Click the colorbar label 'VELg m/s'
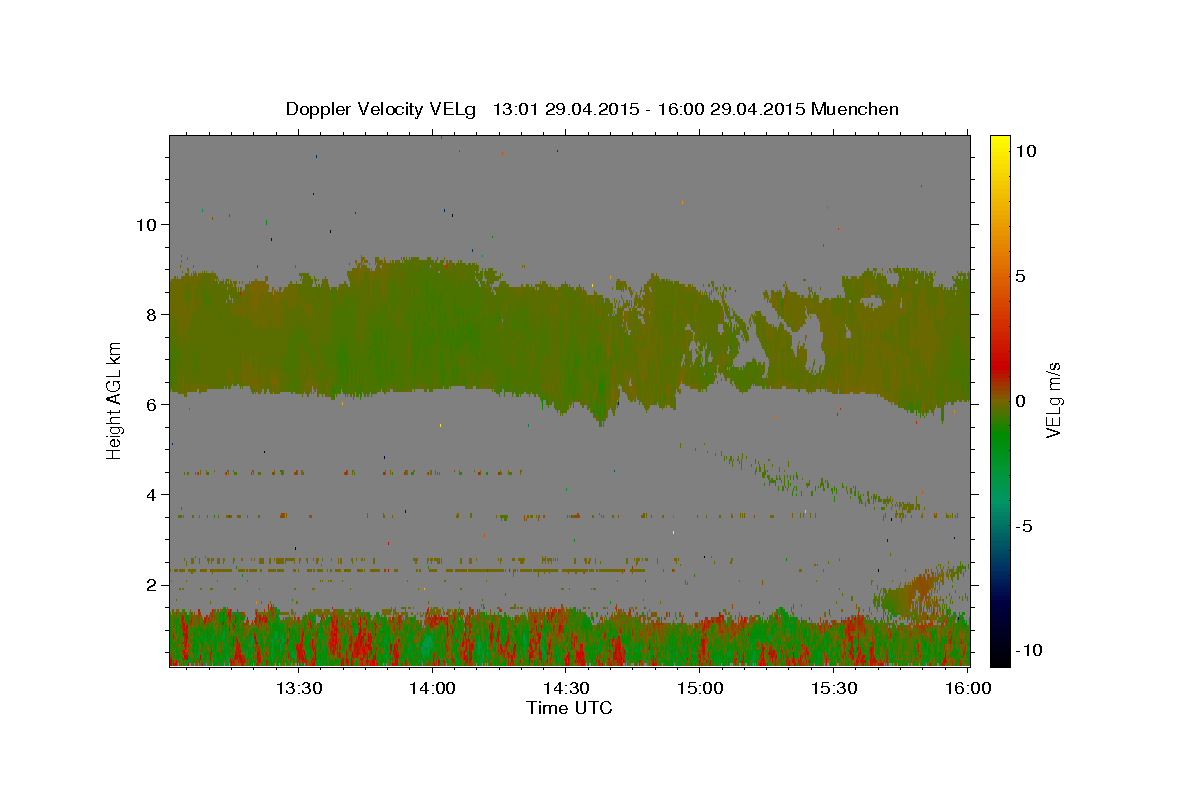The height and width of the screenshot is (800, 1200). point(1053,400)
